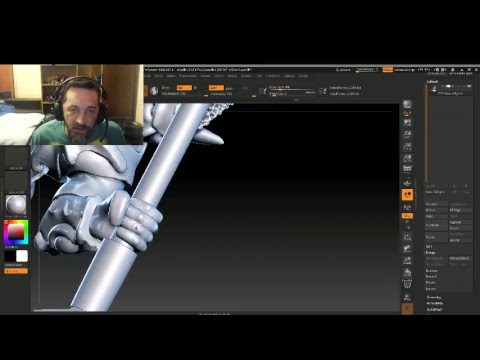480x360 pixels.
Task: Click the Focal Shift slider
Action: (x=292, y=87)
